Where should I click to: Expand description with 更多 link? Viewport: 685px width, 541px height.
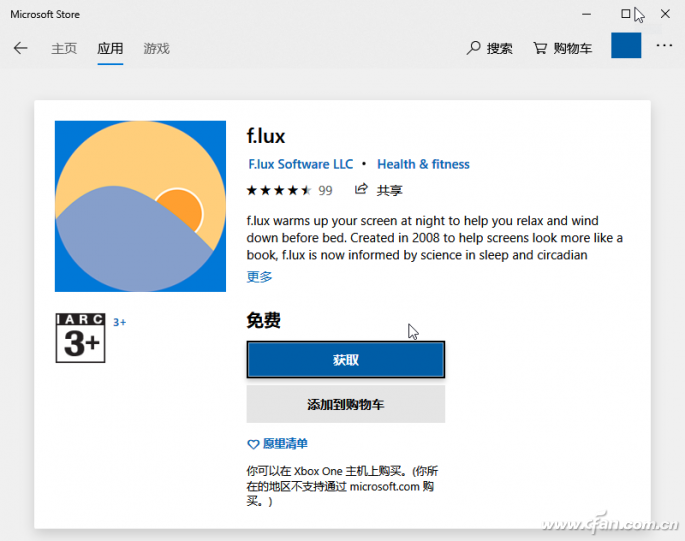pos(259,277)
